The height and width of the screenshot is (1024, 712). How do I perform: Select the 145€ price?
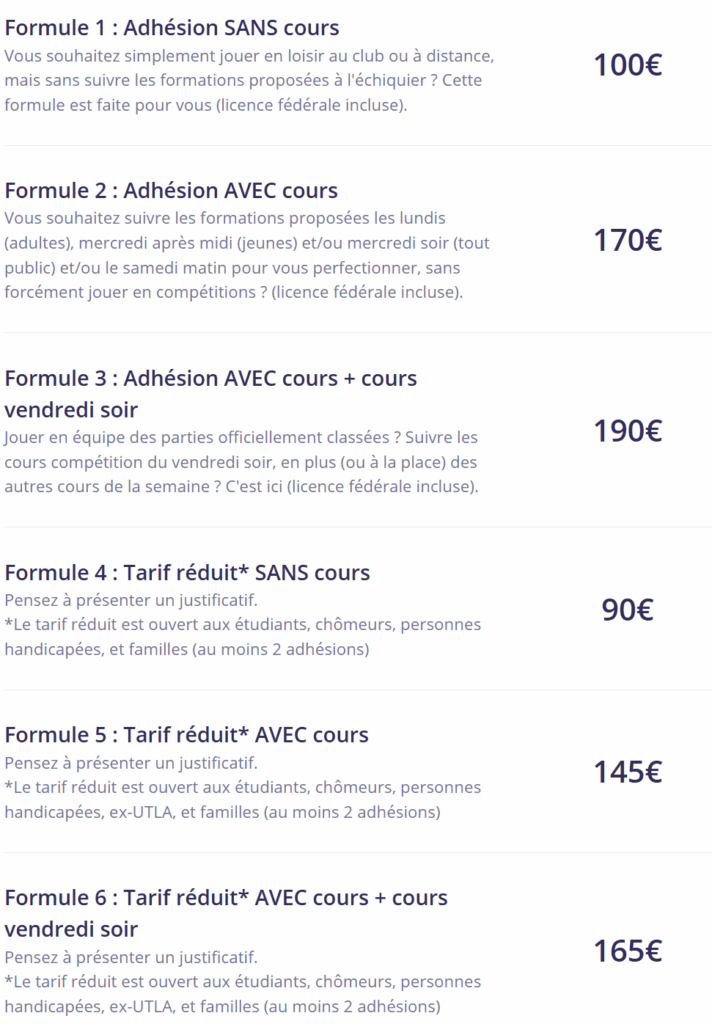[627, 773]
